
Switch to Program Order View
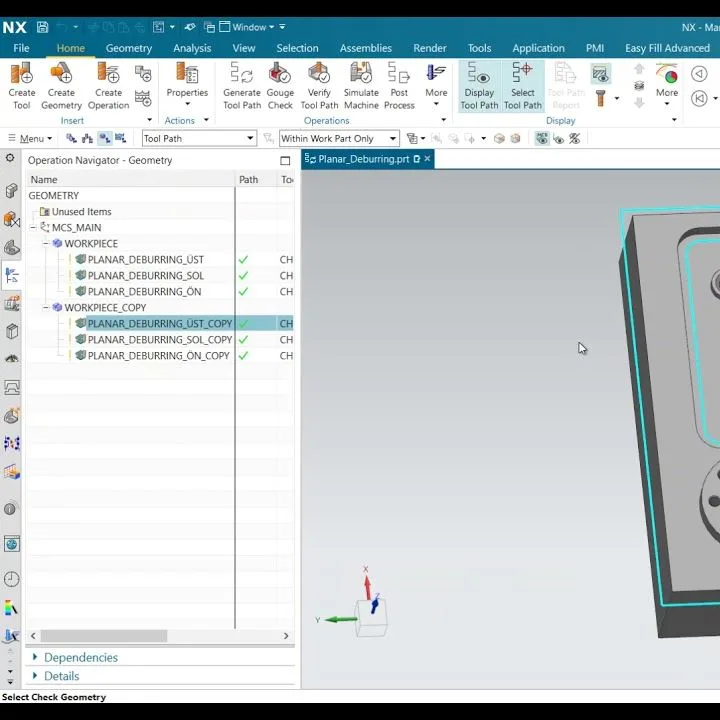(x=71, y=138)
